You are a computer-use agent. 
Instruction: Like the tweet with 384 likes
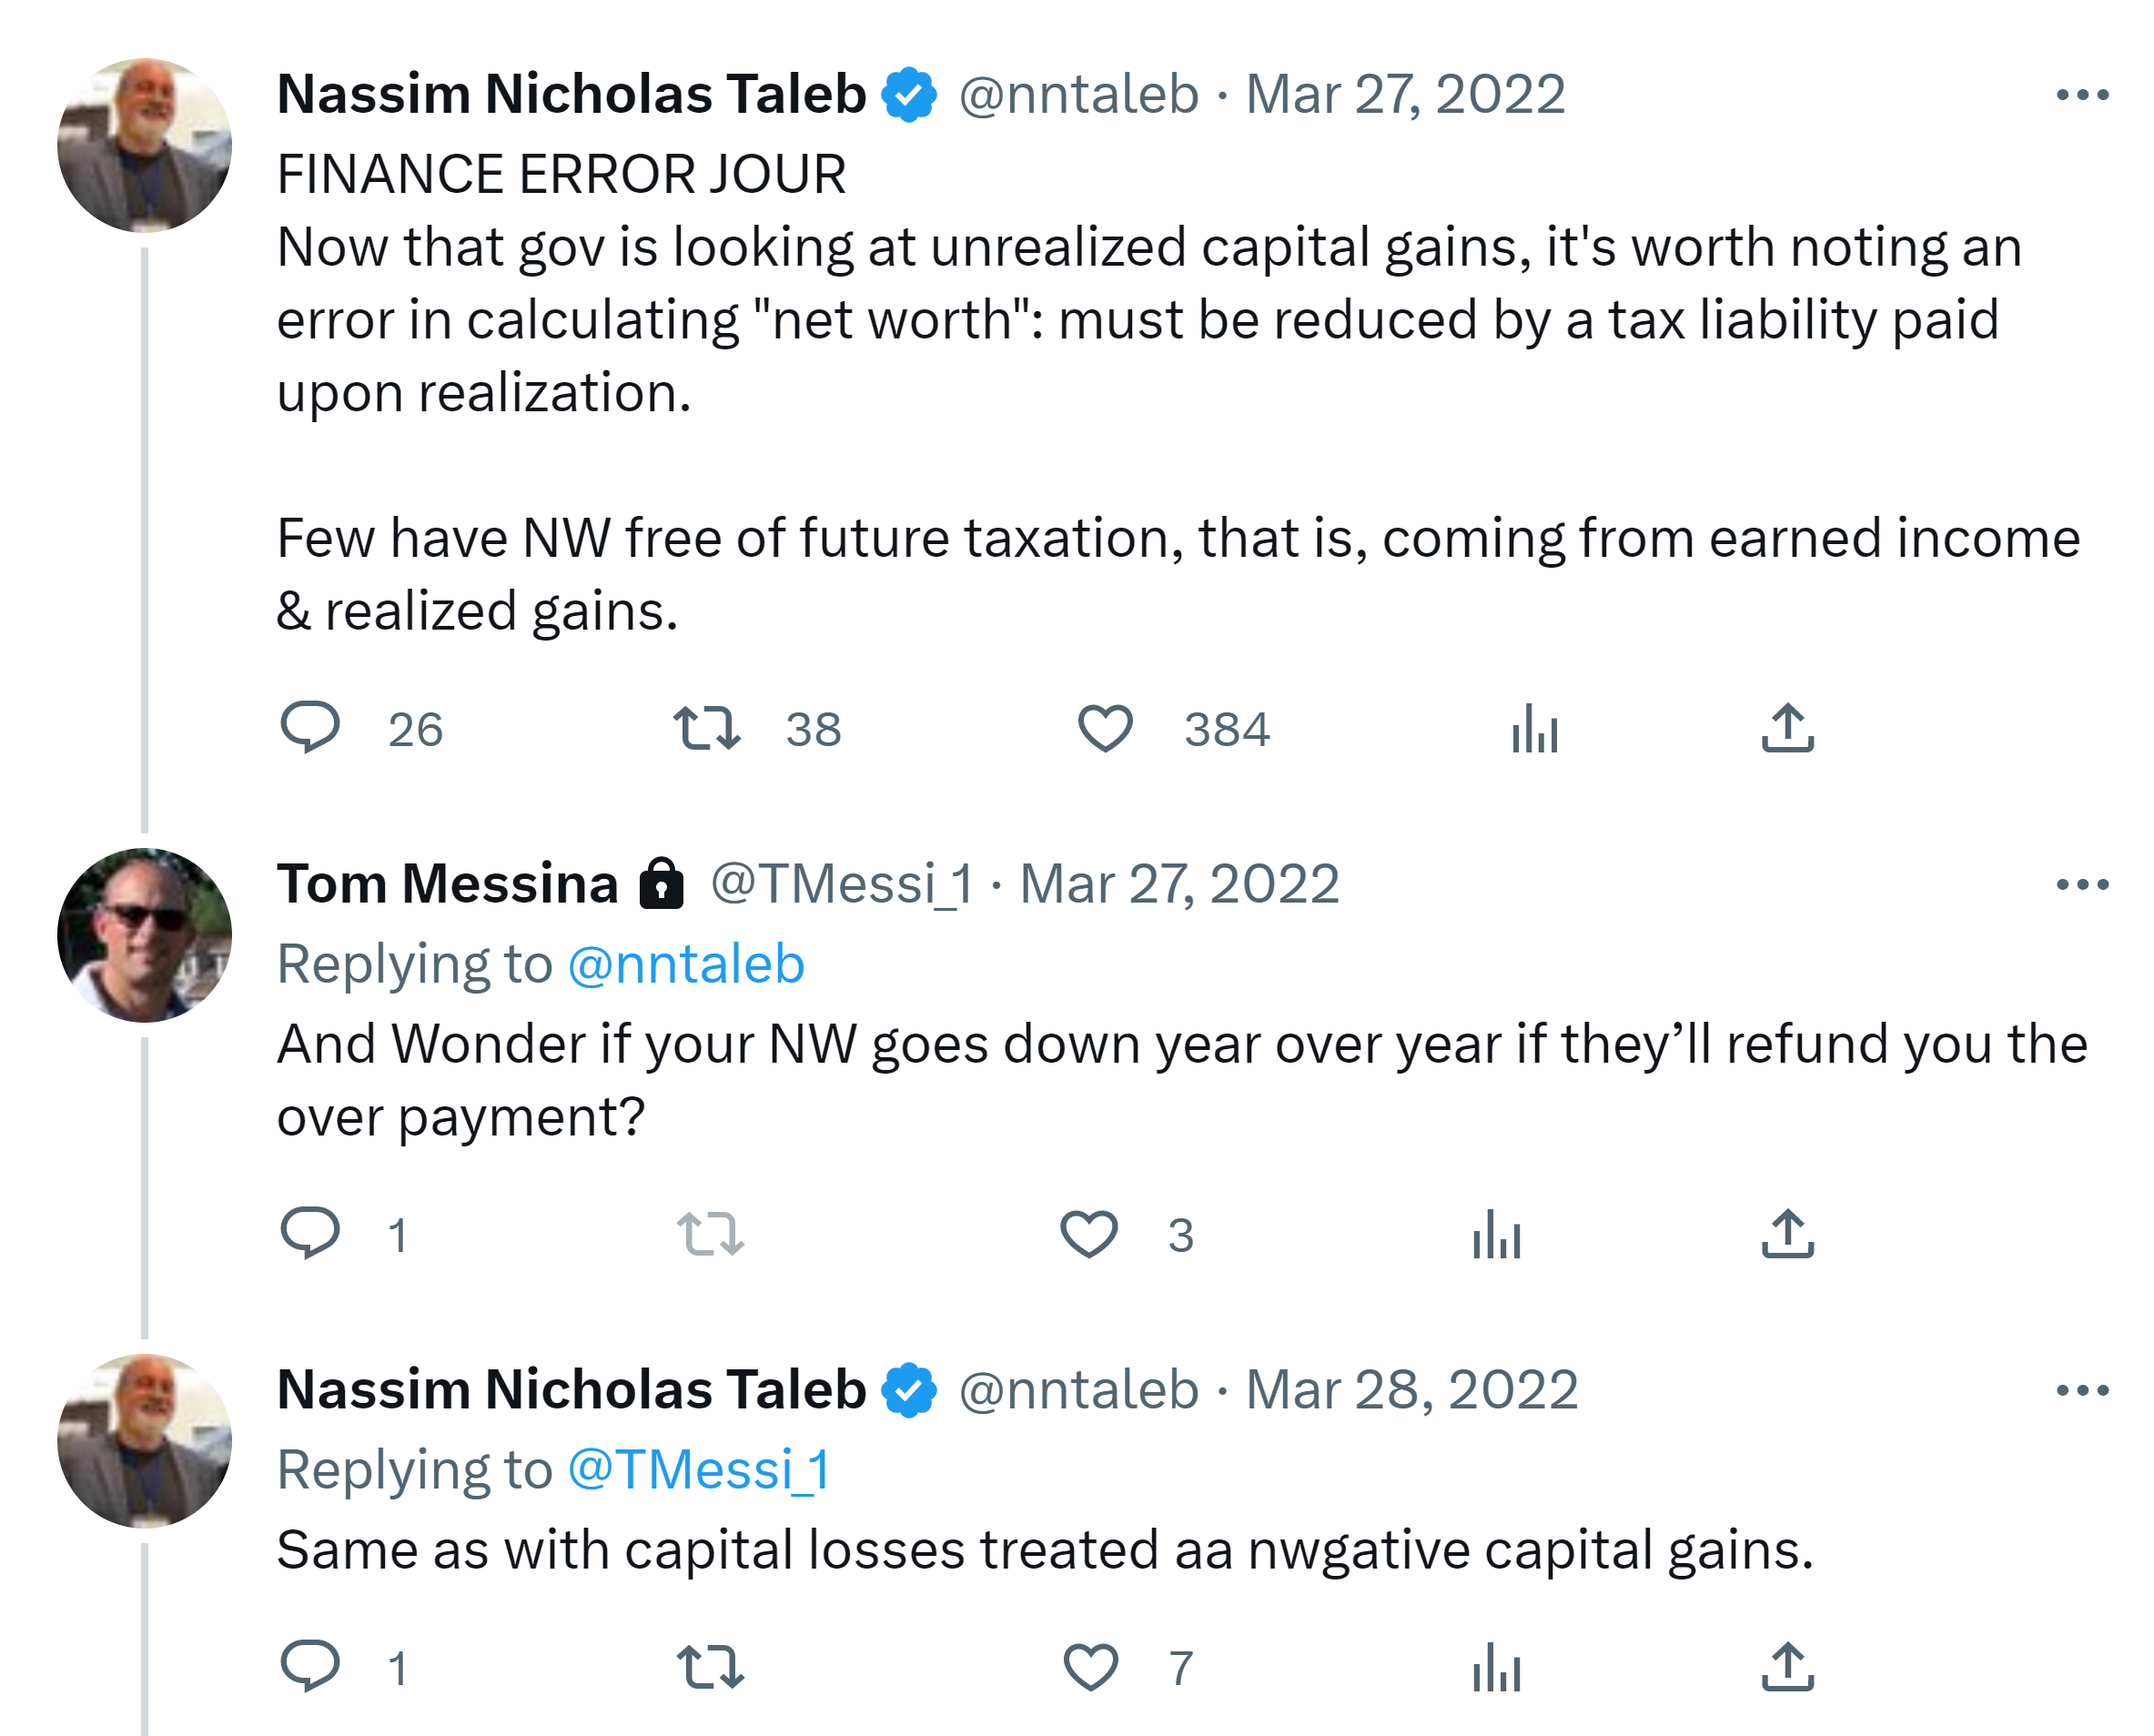click(1105, 728)
